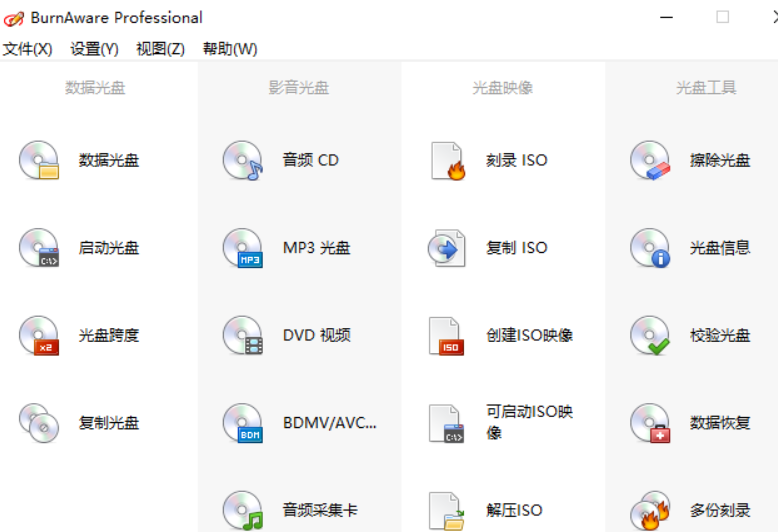Click the 数据光盘 gray column header
This screenshot has width=778, height=532.
[95, 88]
